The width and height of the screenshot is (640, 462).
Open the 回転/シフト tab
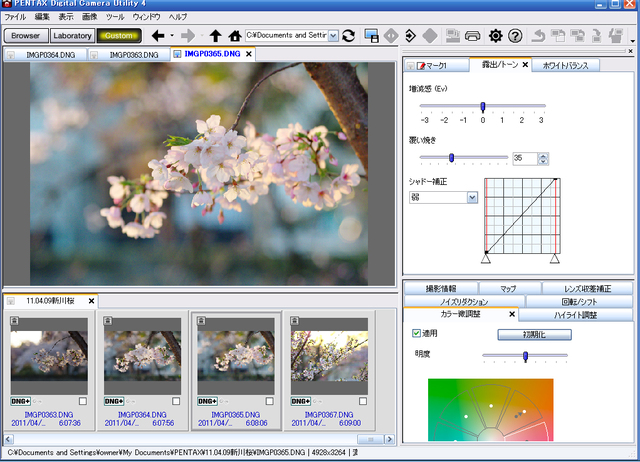[579, 302]
